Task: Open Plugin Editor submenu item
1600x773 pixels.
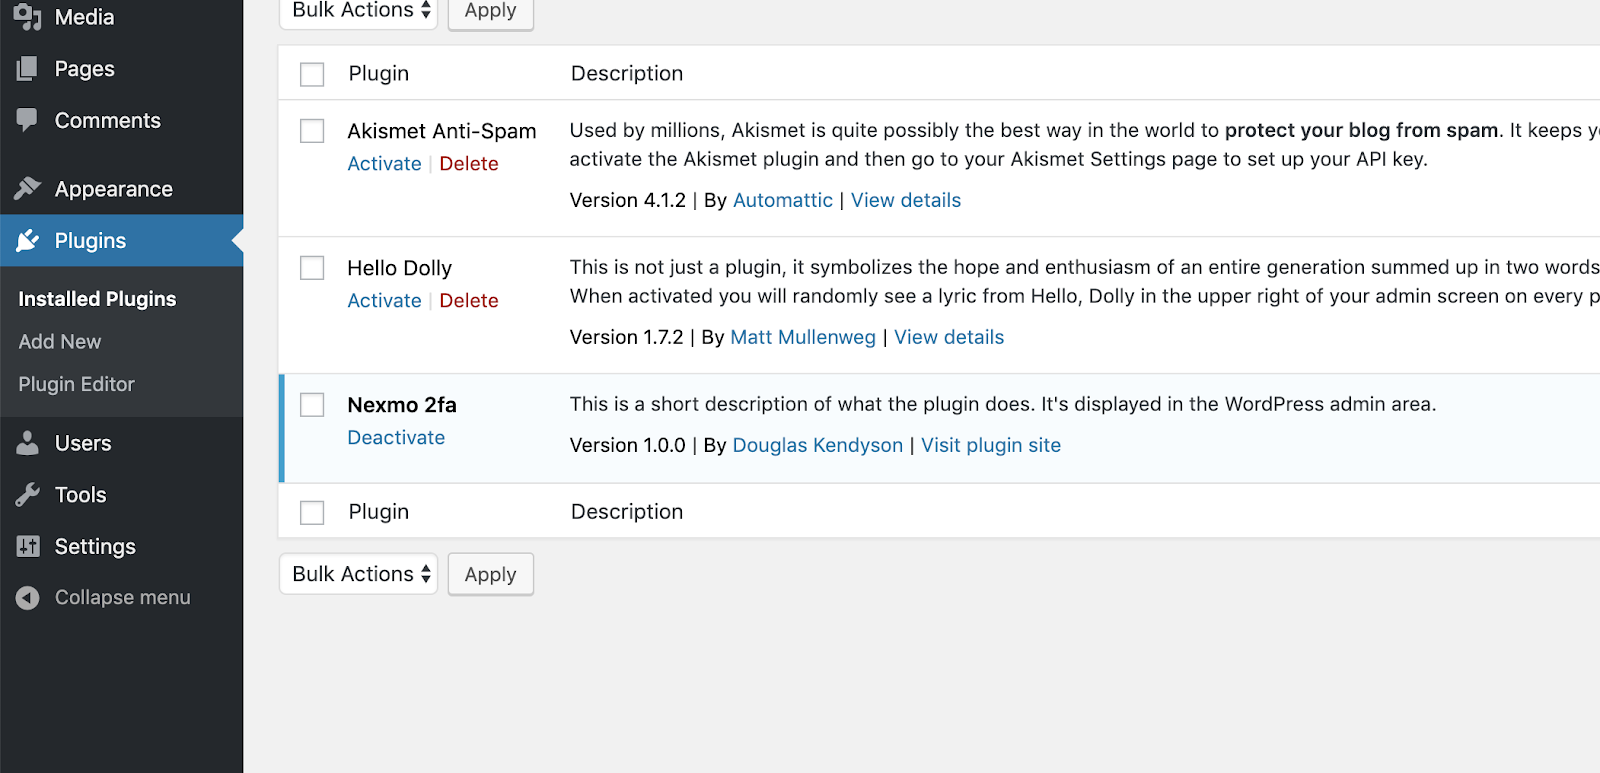Action: coord(76,384)
